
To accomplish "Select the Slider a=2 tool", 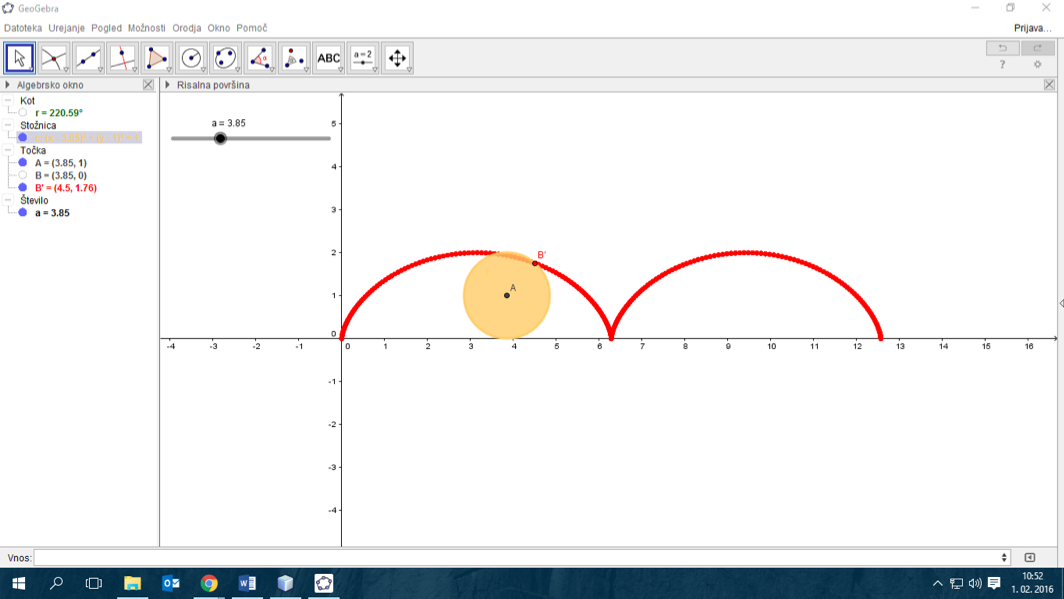I will point(362,58).
